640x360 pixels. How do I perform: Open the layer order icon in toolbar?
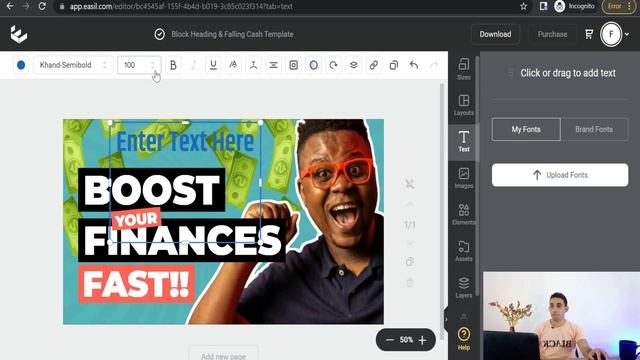(x=353, y=65)
